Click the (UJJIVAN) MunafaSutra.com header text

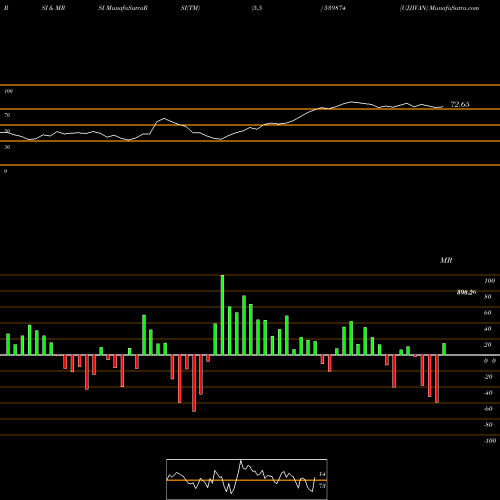tap(439, 8)
